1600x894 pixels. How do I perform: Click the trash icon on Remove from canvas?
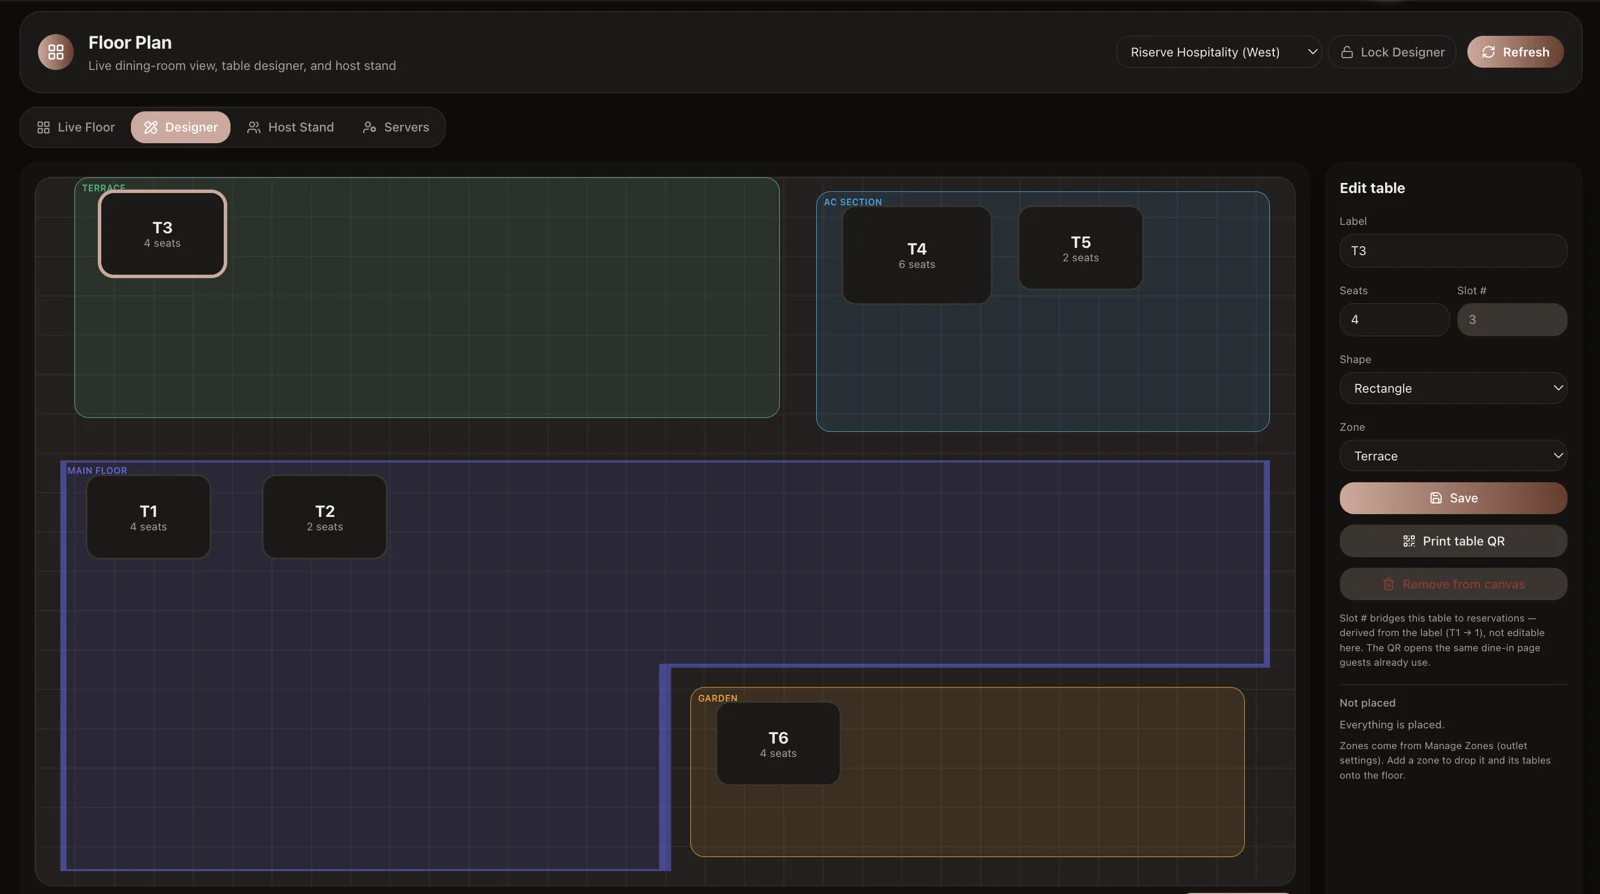pos(1388,584)
